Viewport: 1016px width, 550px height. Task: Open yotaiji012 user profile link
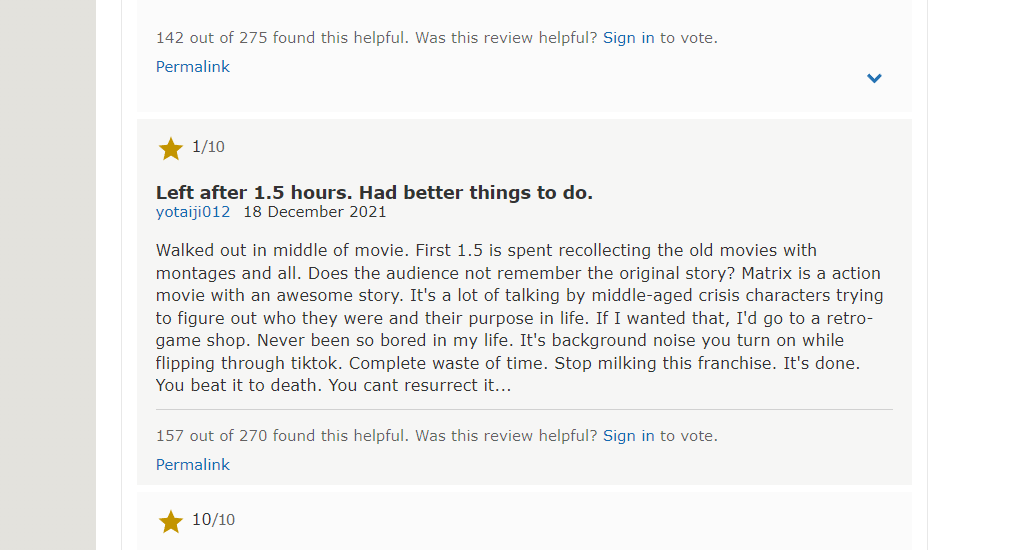tap(192, 212)
